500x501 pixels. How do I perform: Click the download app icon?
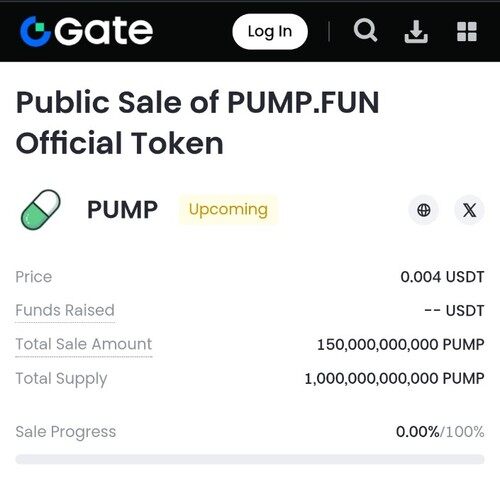point(416,32)
